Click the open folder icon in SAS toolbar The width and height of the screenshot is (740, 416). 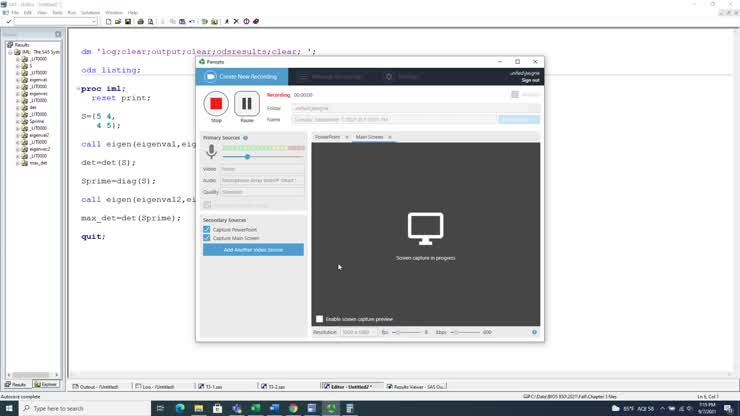(x=117, y=21)
